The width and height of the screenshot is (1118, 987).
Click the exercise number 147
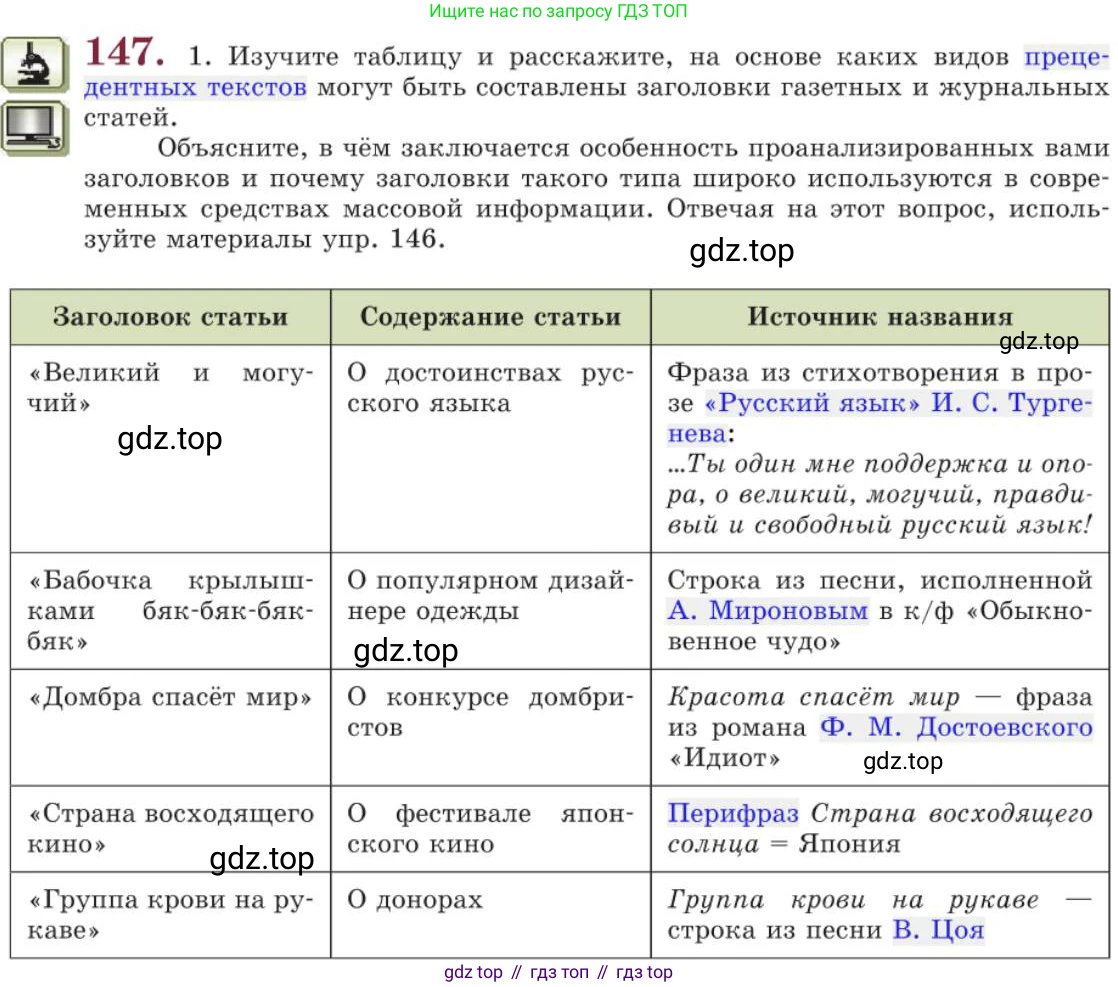click(x=124, y=52)
